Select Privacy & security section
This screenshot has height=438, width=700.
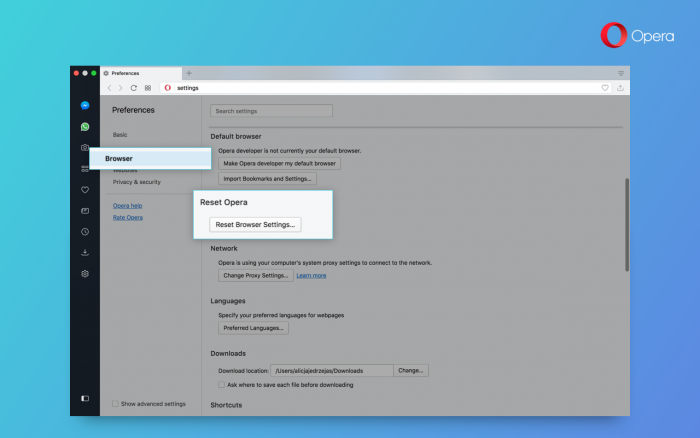click(x=137, y=182)
